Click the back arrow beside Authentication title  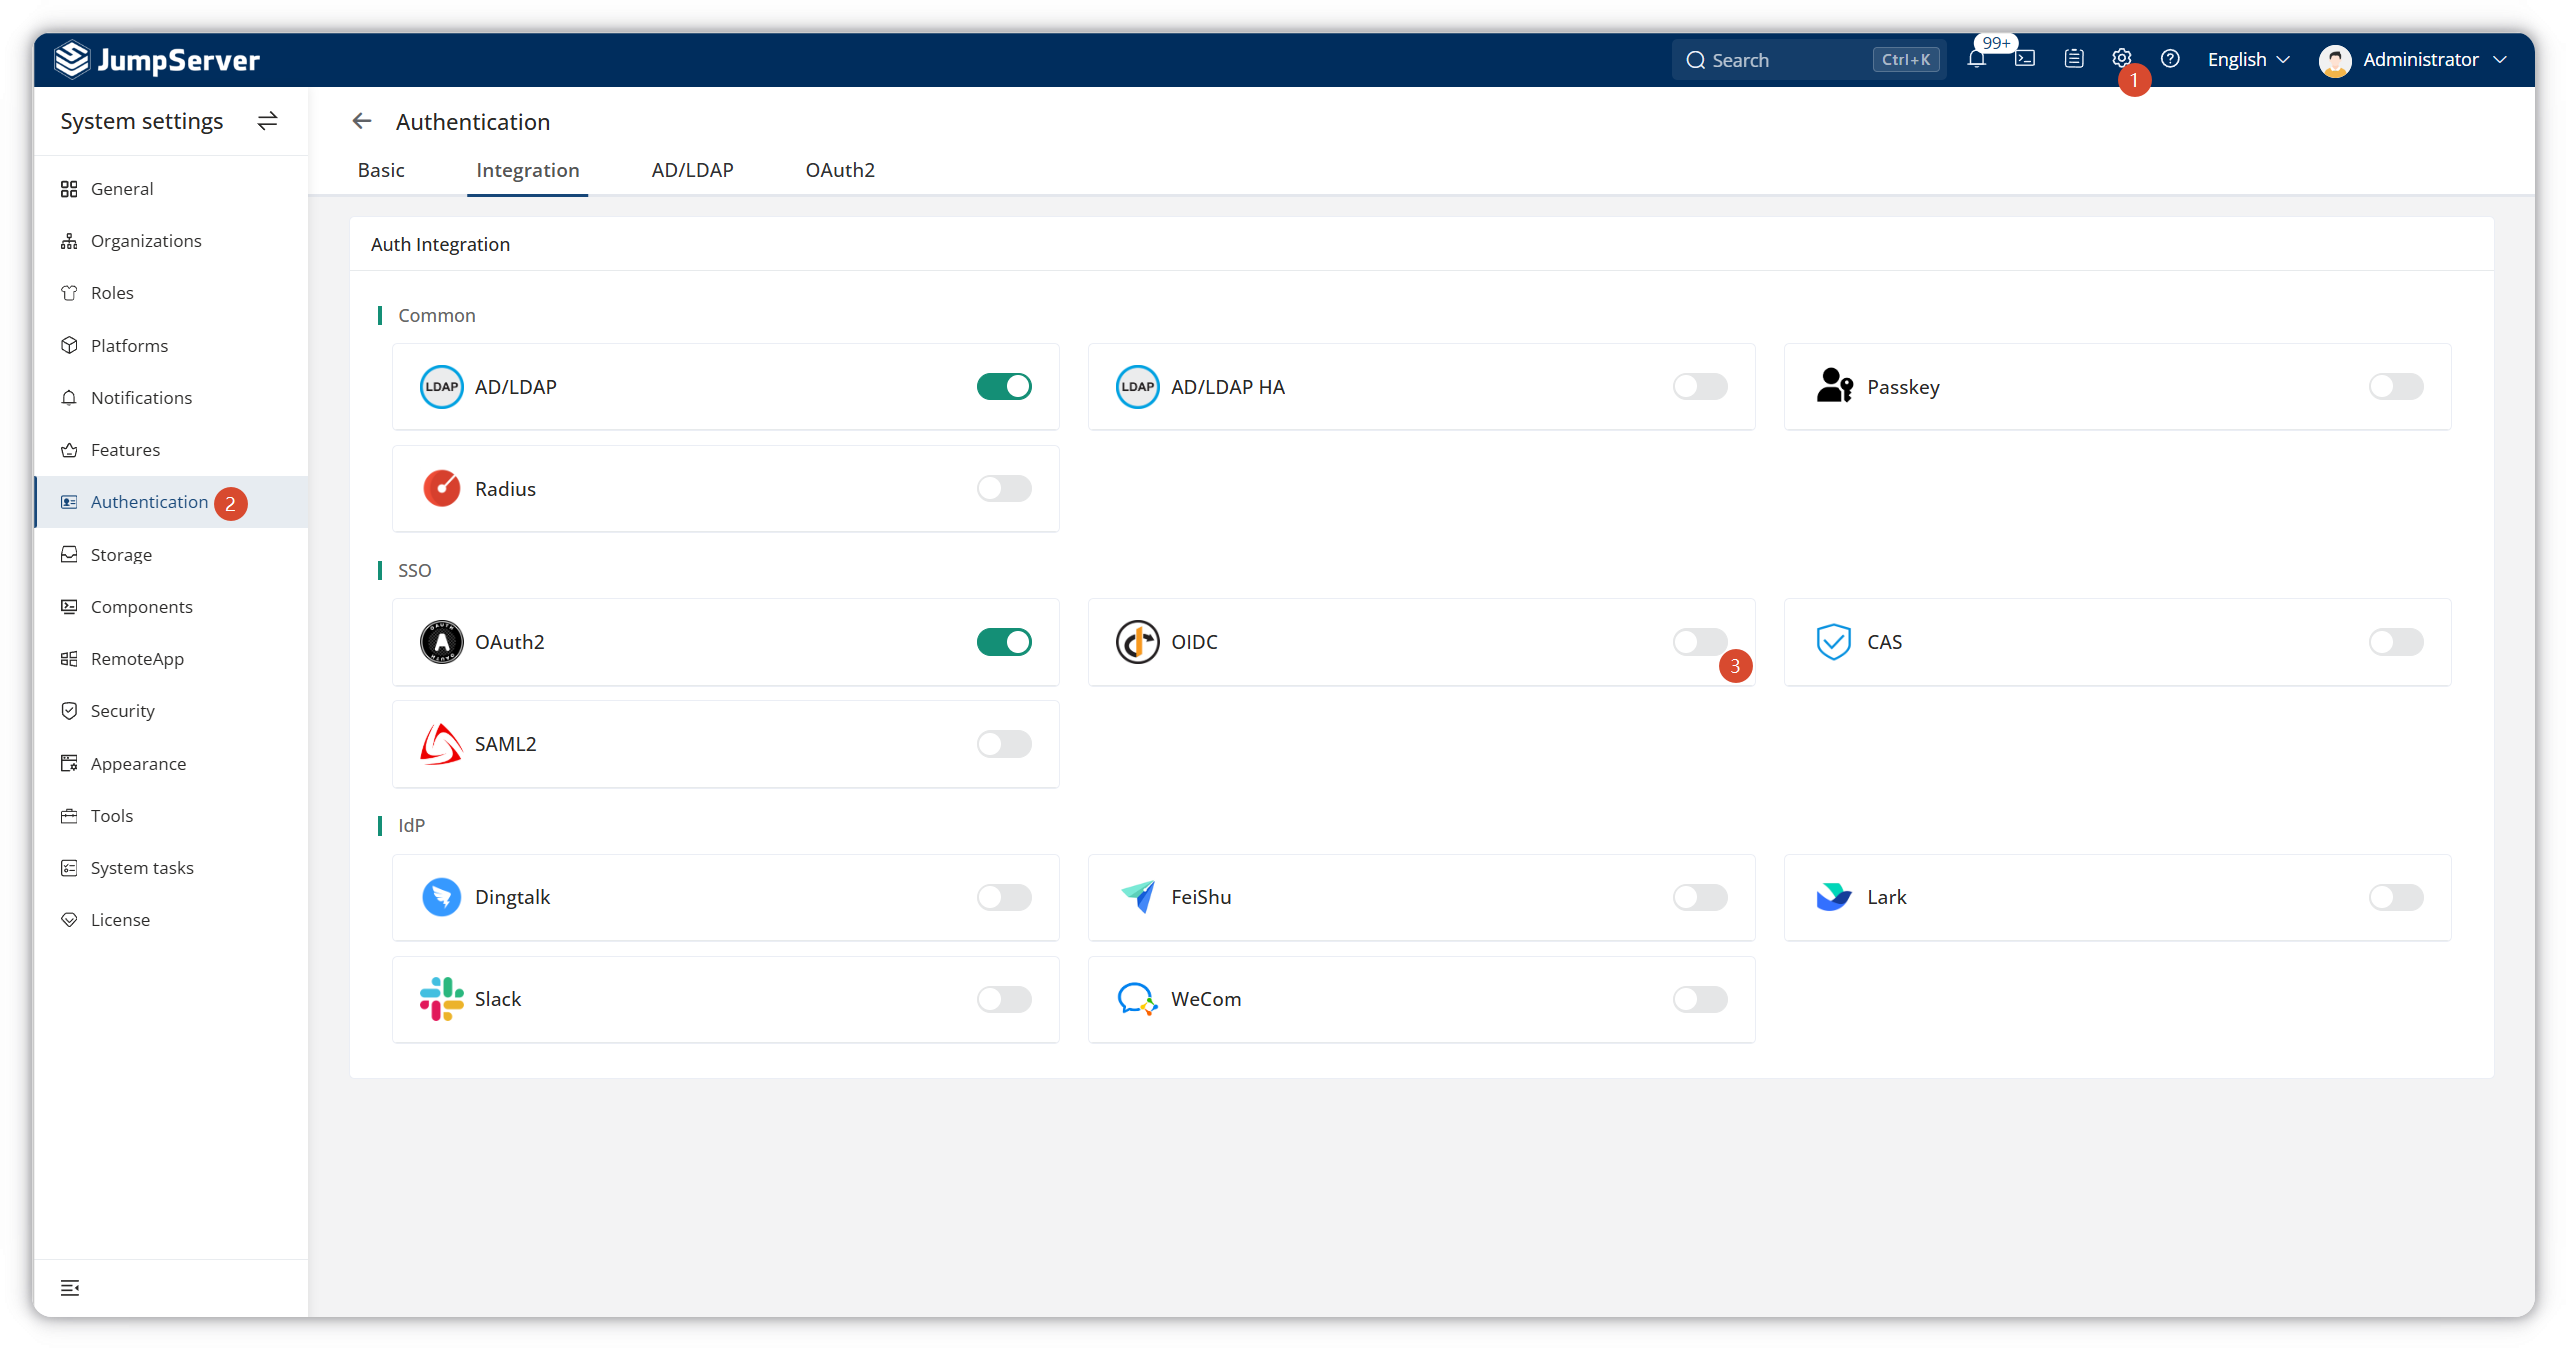pyautogui.click(x=362, y=121)
